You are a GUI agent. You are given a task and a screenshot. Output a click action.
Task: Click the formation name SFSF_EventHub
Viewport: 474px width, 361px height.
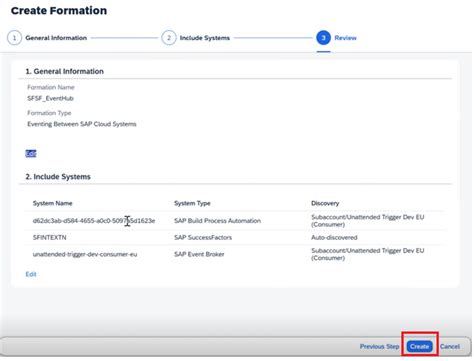click(x=50, y=98)
